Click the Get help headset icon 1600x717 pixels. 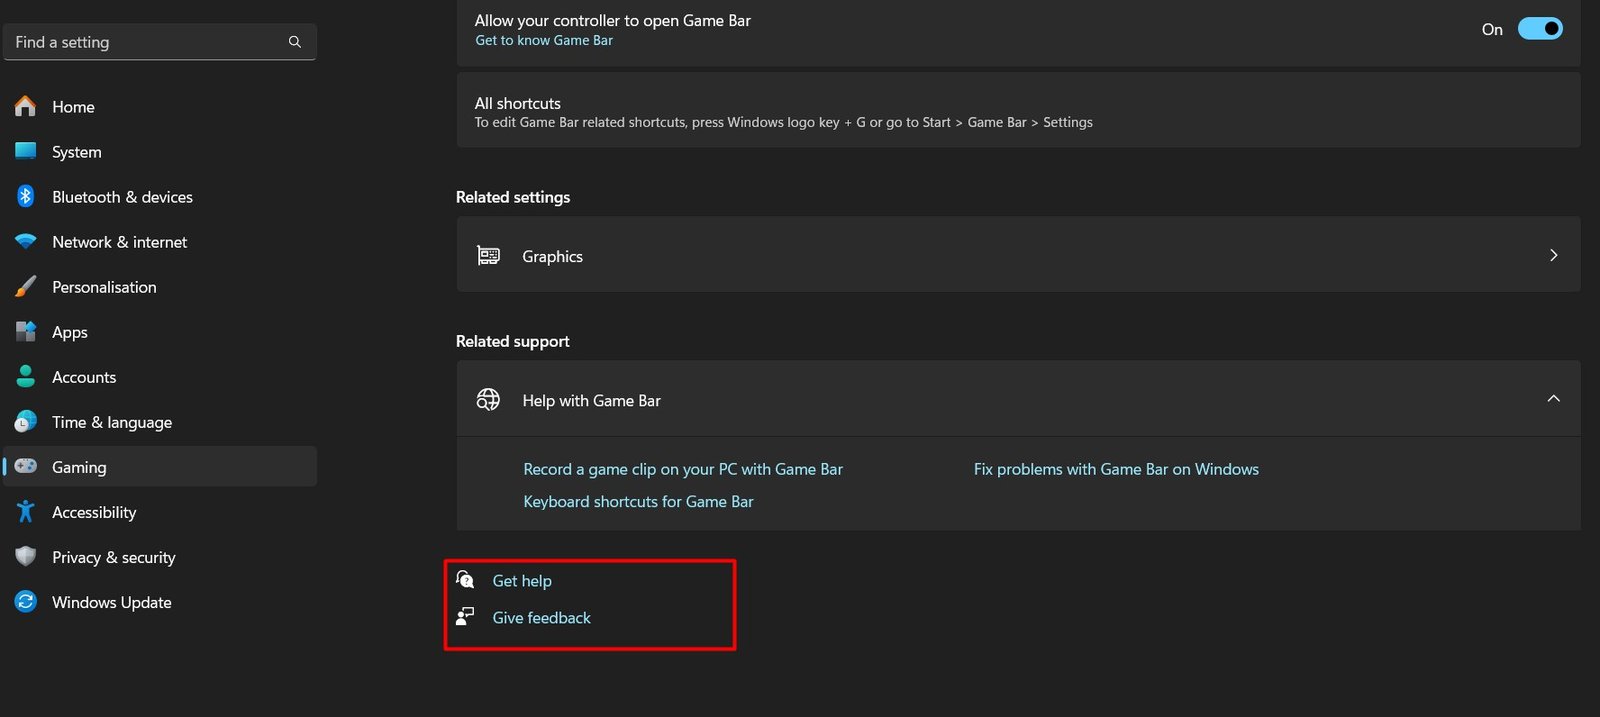465,579
